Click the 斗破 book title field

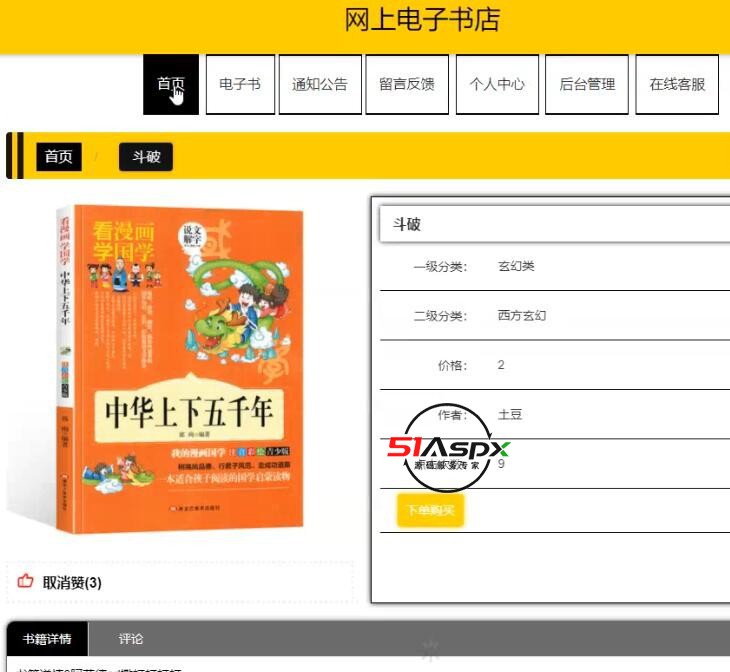pos(554,224)
